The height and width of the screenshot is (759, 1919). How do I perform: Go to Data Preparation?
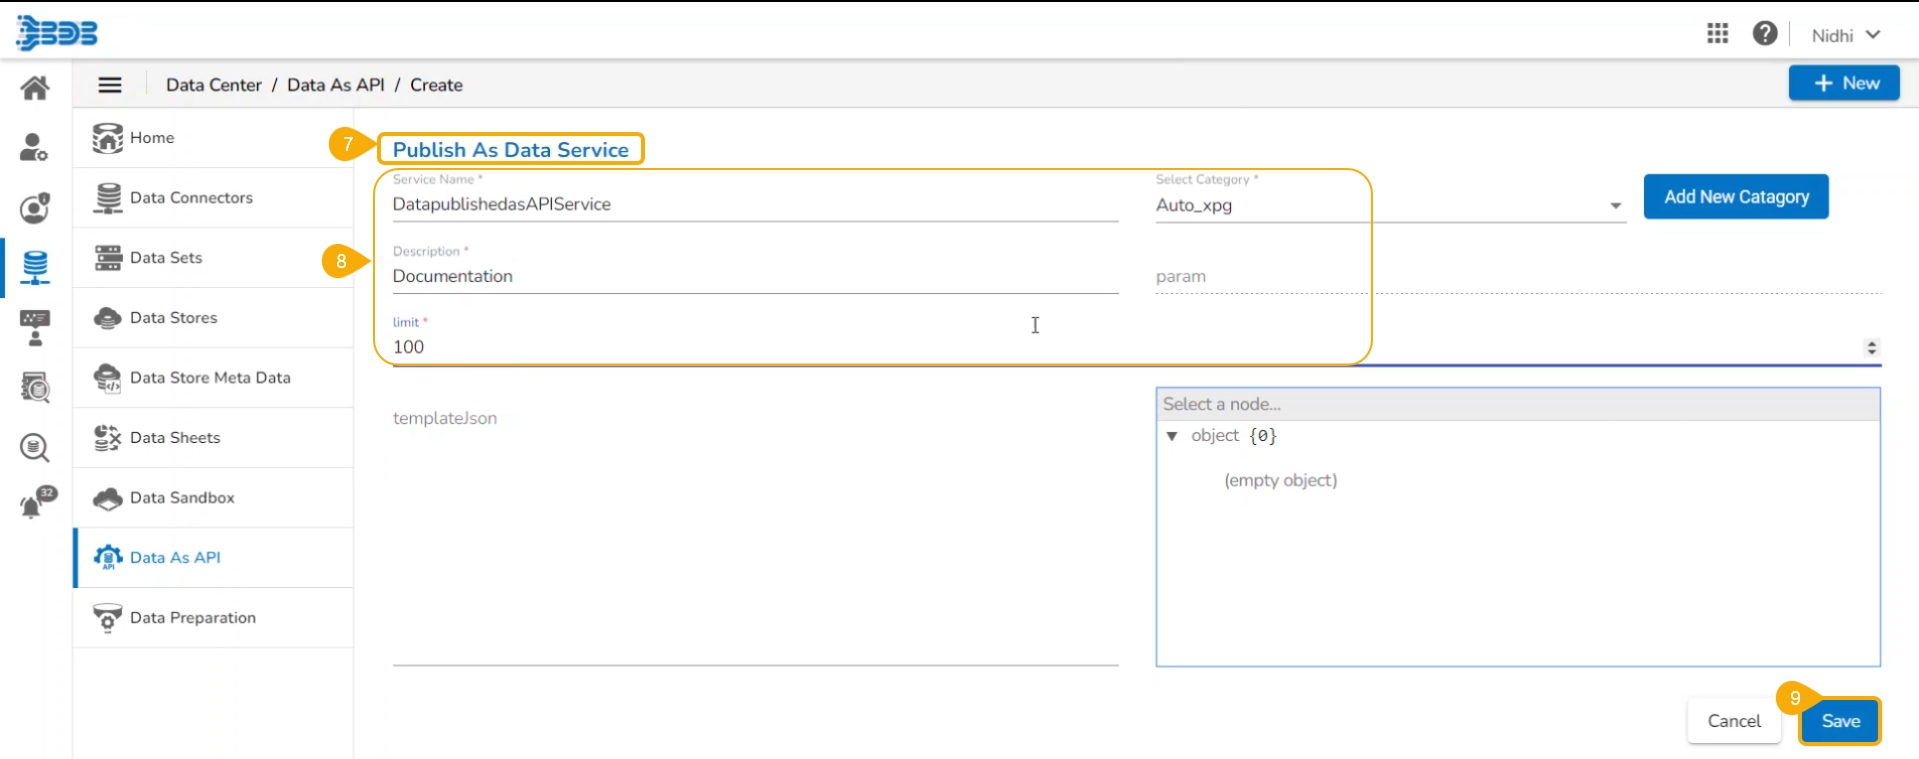[x=193, y=618]
